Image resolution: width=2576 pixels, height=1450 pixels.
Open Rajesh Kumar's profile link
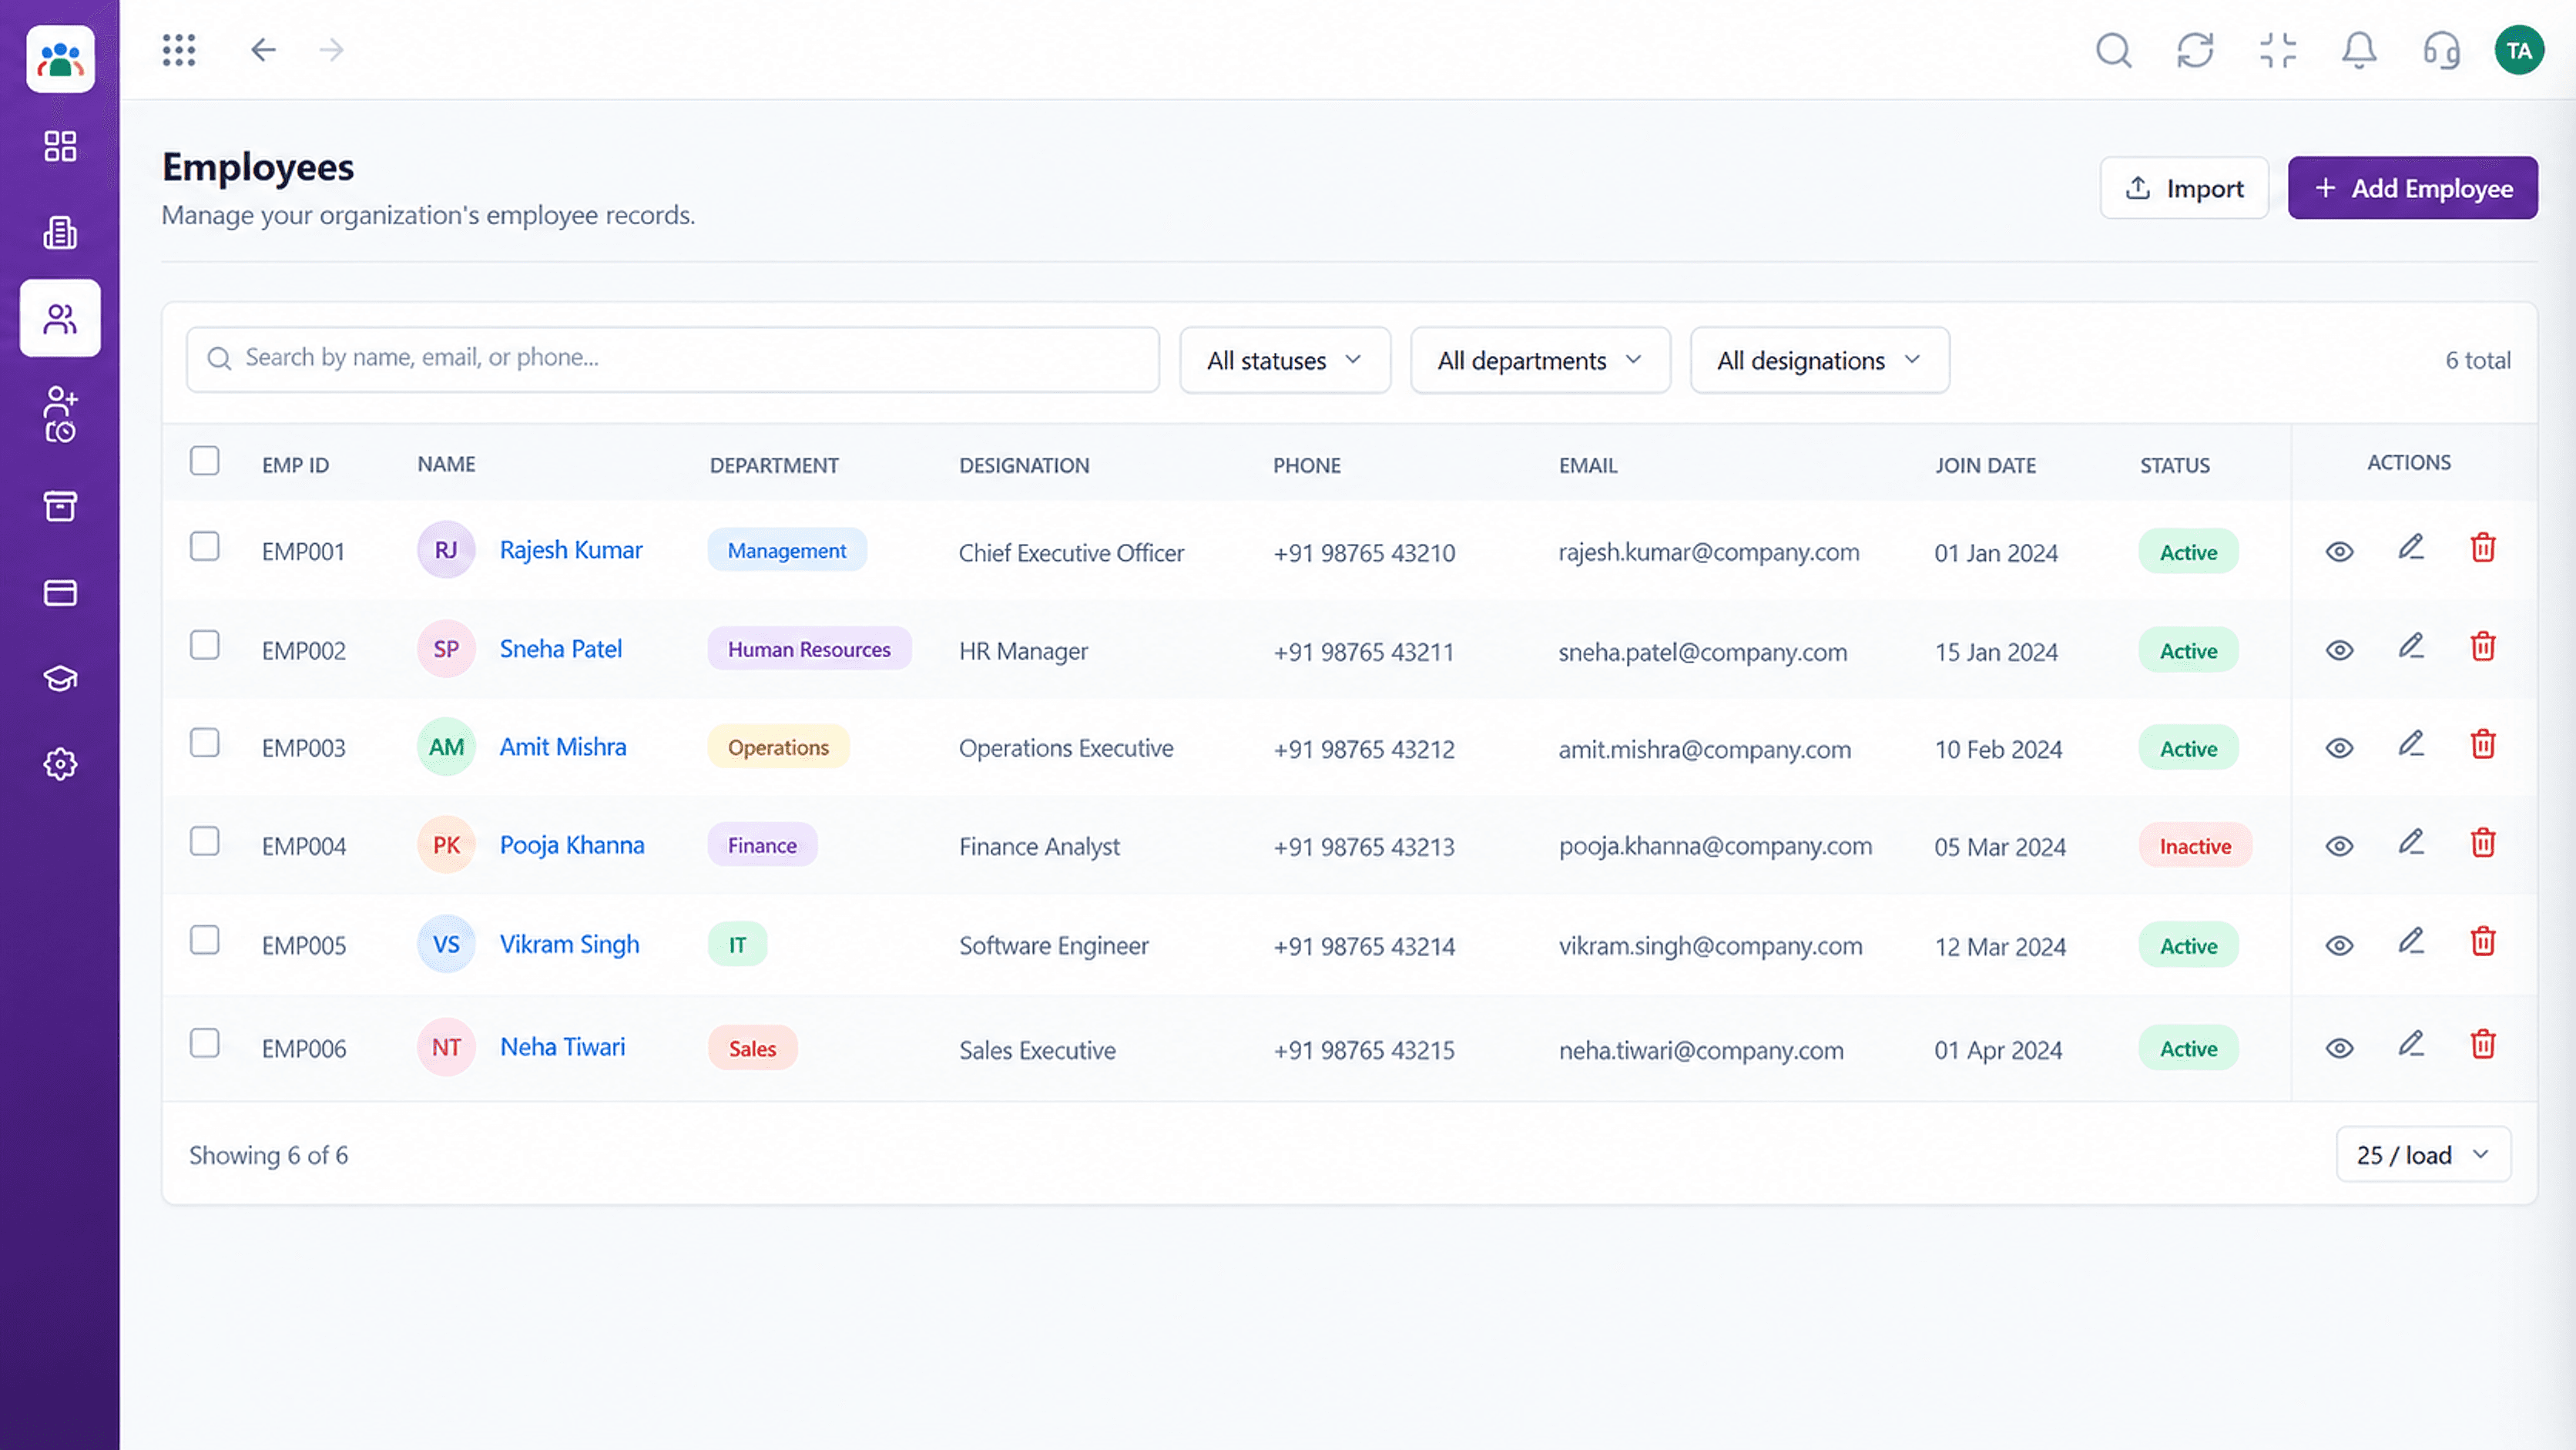(x=571, y=550)
